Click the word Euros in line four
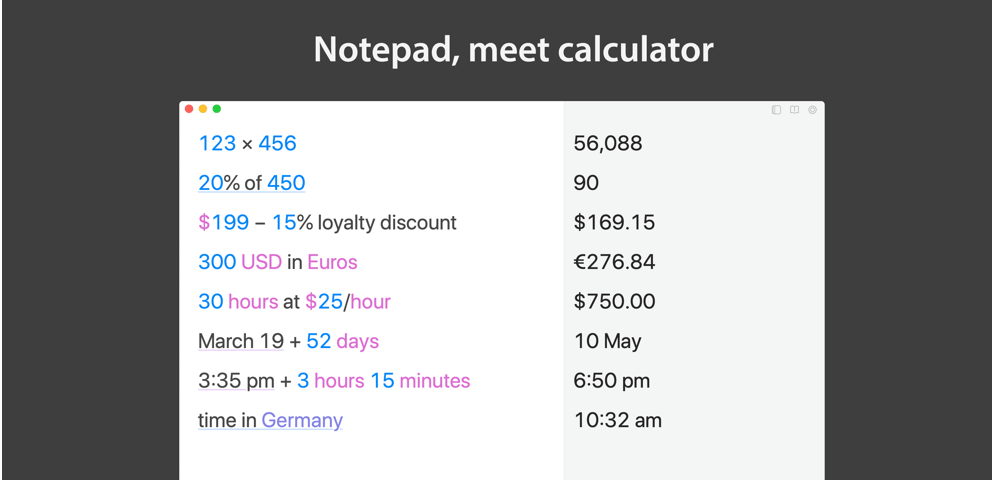 (332, 262)
